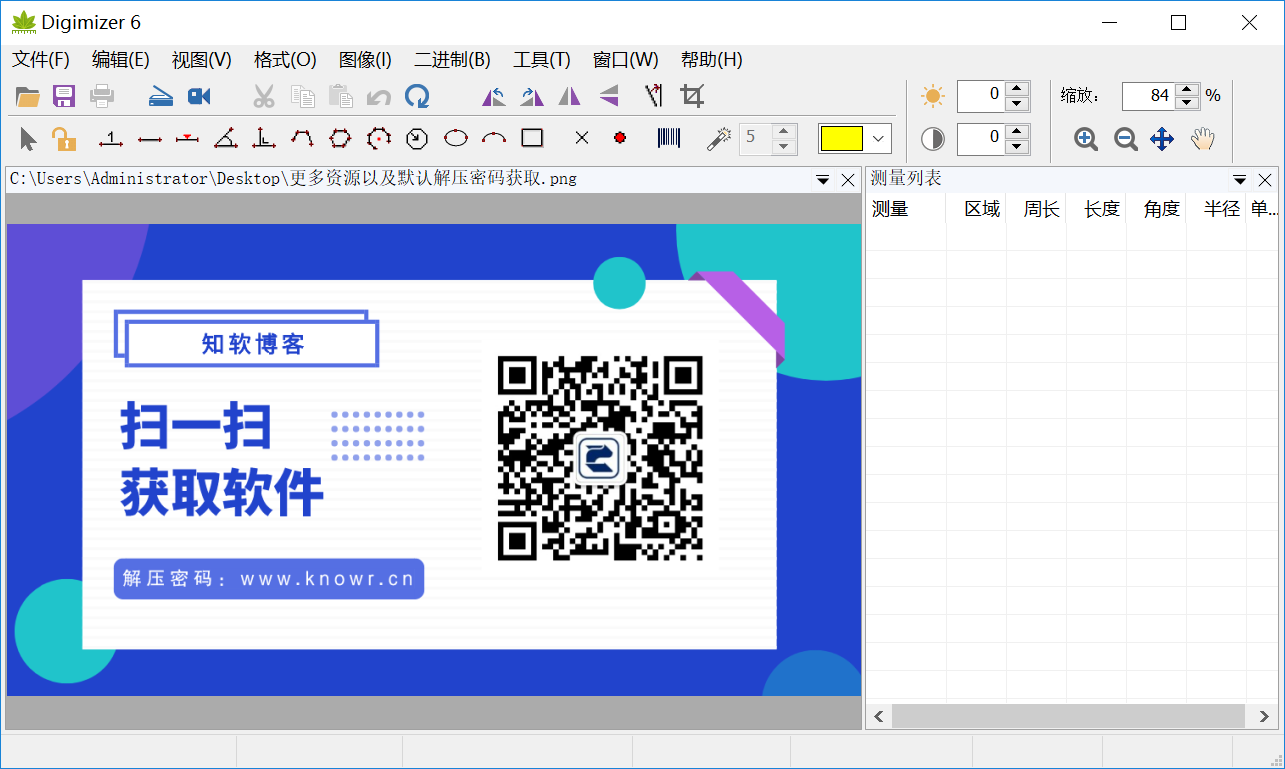
Task: Select the perpendicular right-angle tool
Action: click(264, 138)
